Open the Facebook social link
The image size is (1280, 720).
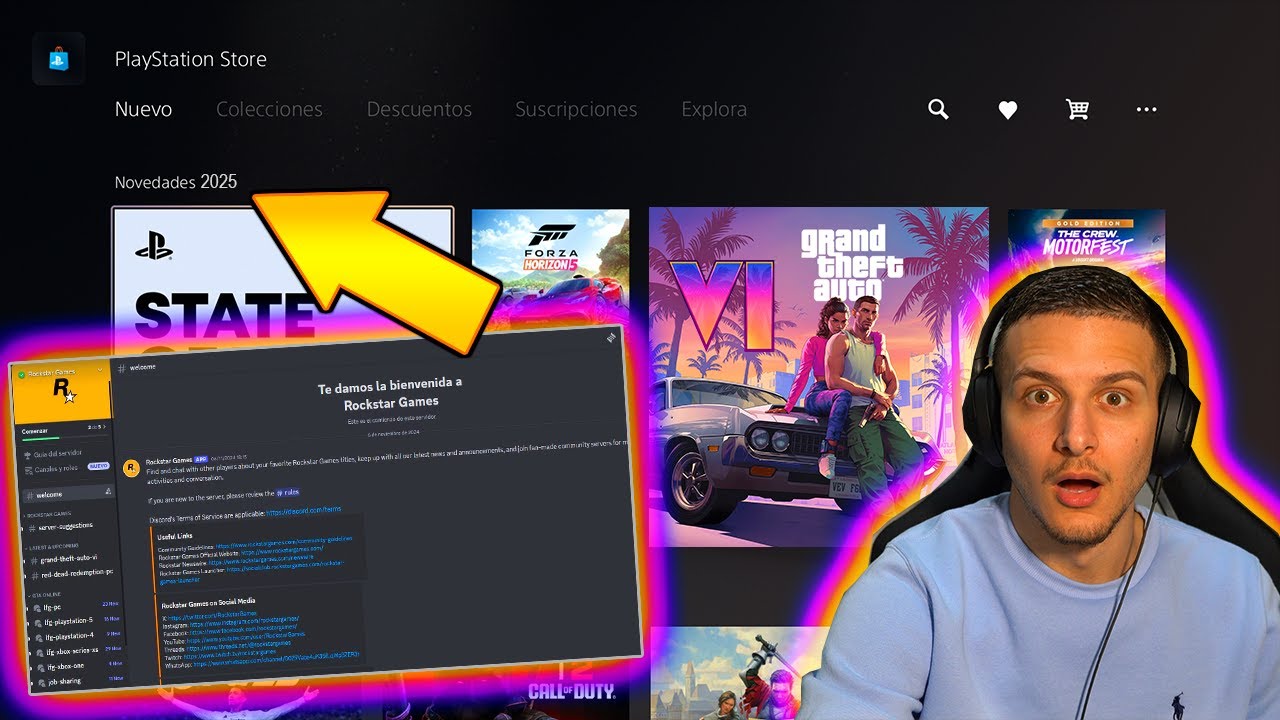(243, 629)
